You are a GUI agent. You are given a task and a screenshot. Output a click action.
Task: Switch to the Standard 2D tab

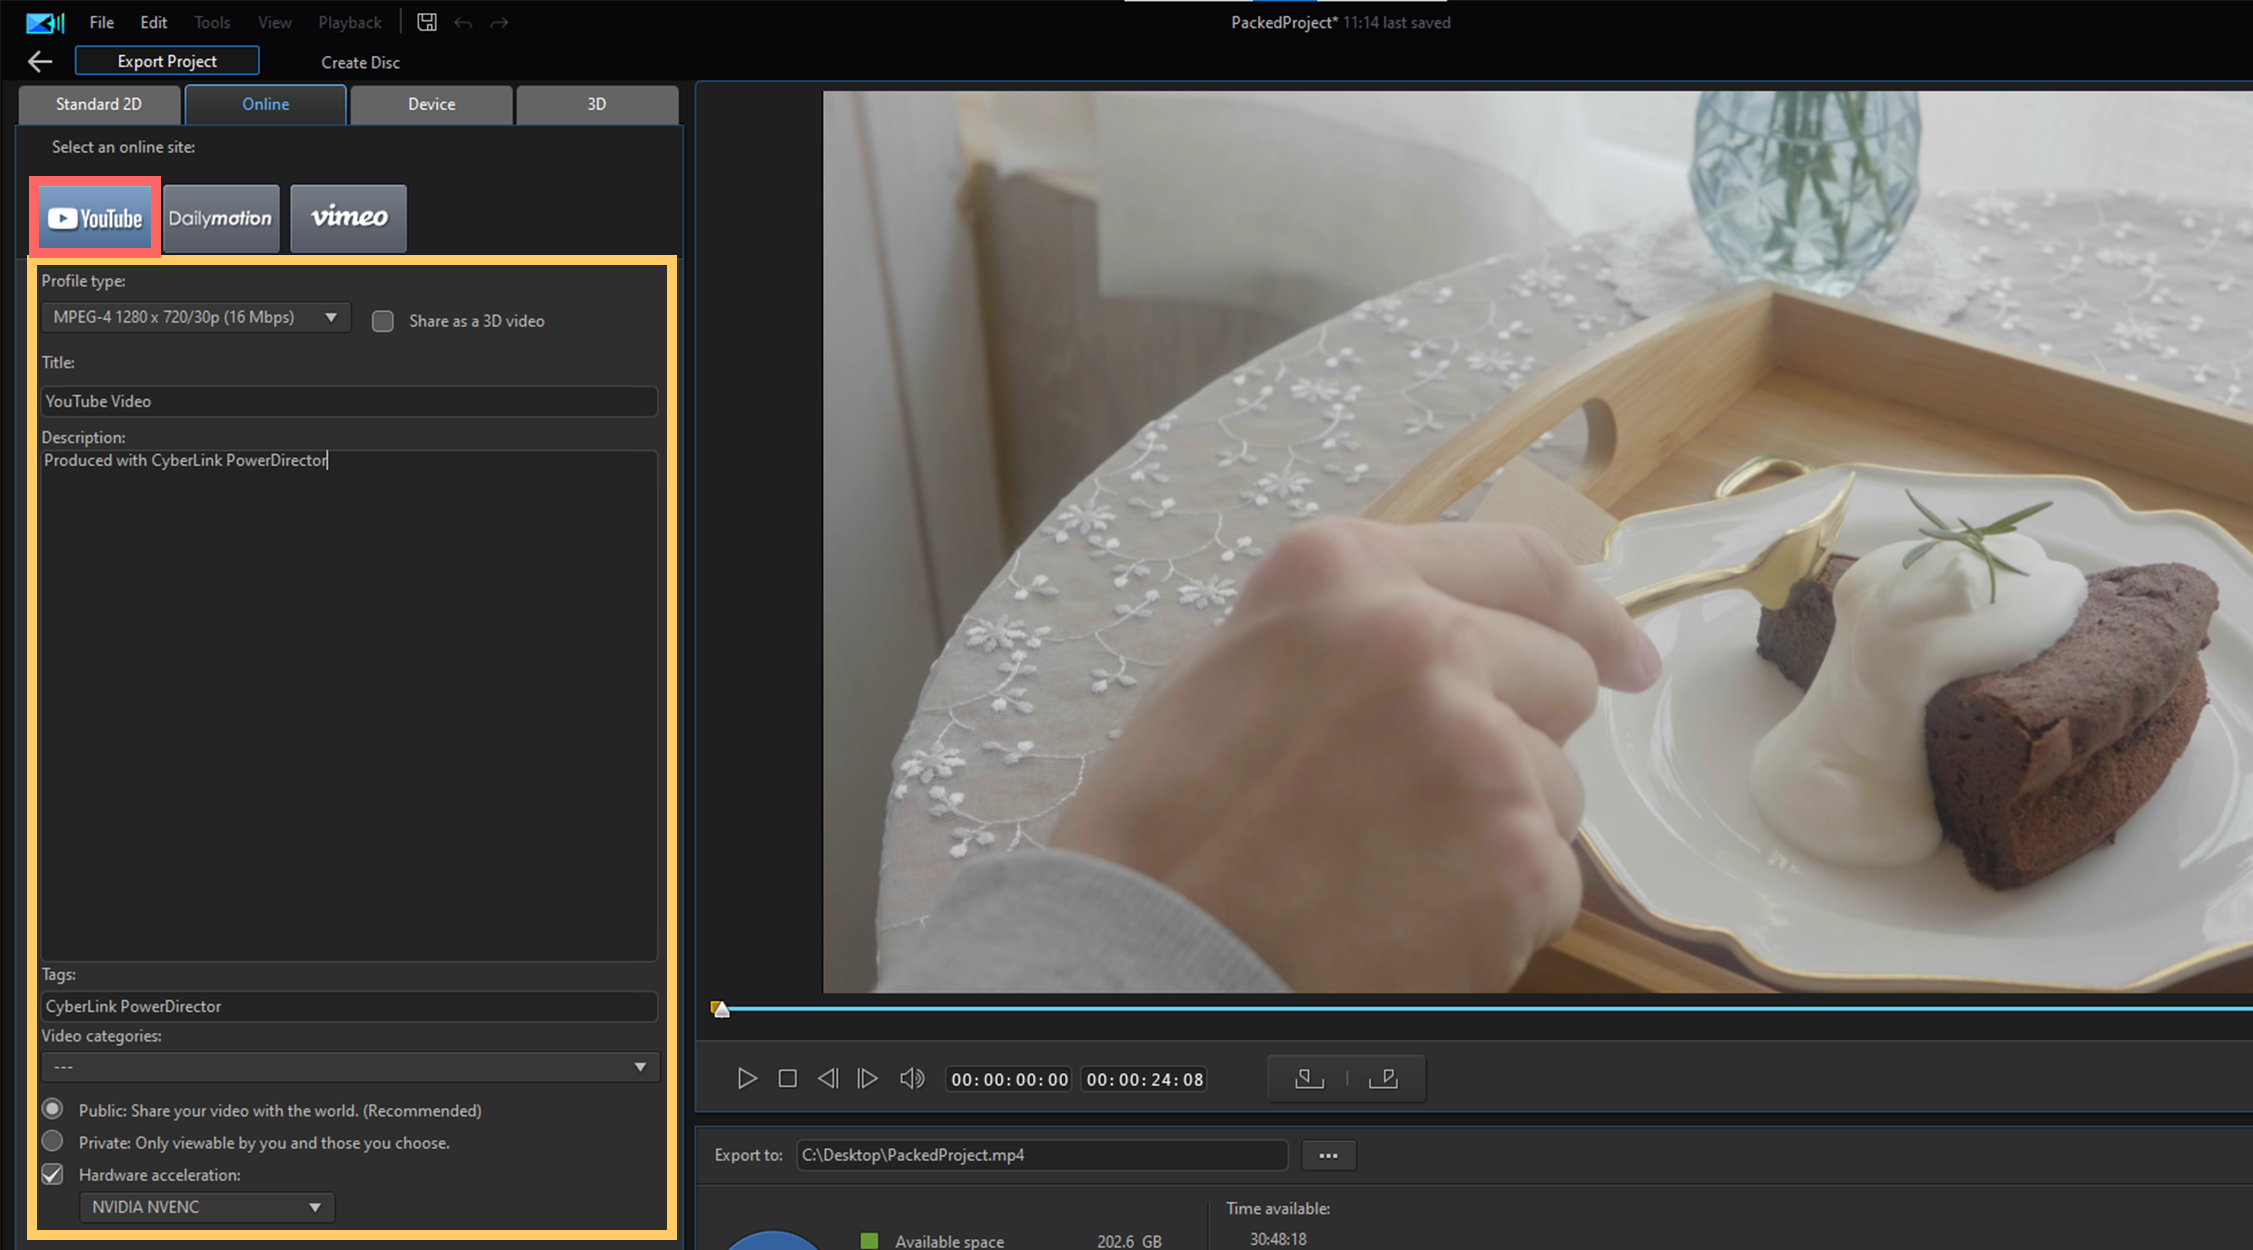click(x=99, y=104)
